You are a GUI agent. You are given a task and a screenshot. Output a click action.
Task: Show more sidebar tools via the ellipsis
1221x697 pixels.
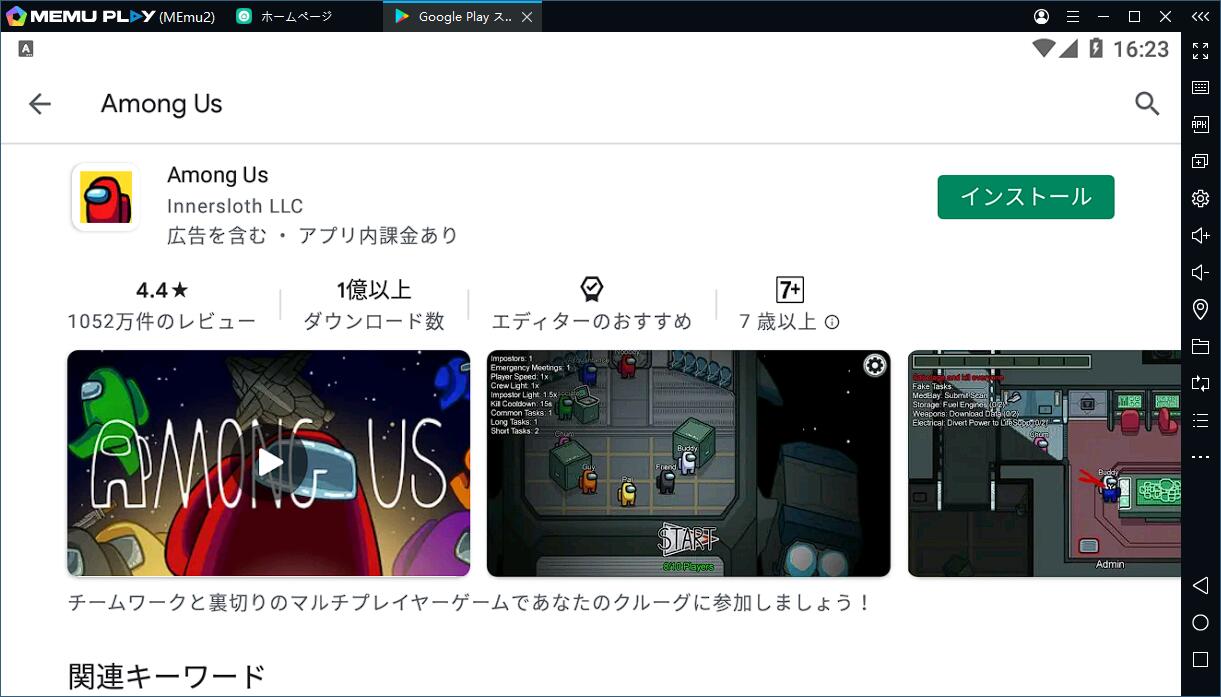pos(1201,457)
